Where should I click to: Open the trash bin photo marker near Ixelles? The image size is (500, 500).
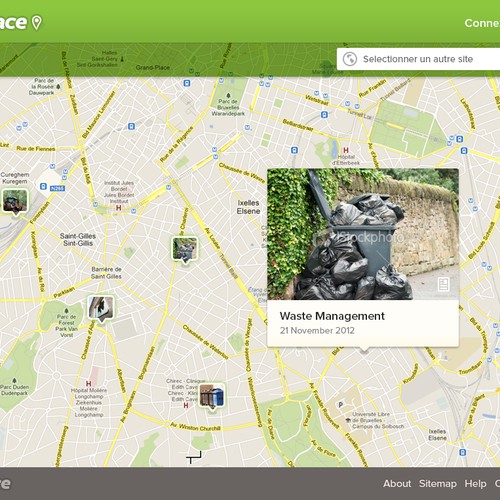point(185,249)
